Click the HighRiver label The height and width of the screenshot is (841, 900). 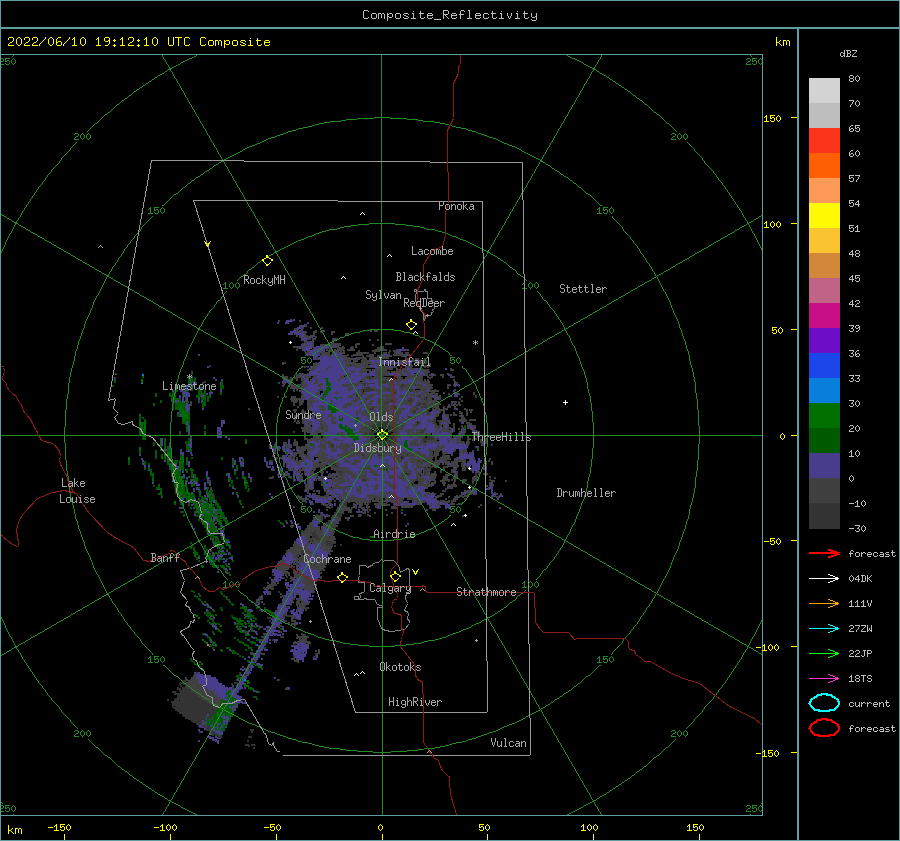click(x=415, y=702)
